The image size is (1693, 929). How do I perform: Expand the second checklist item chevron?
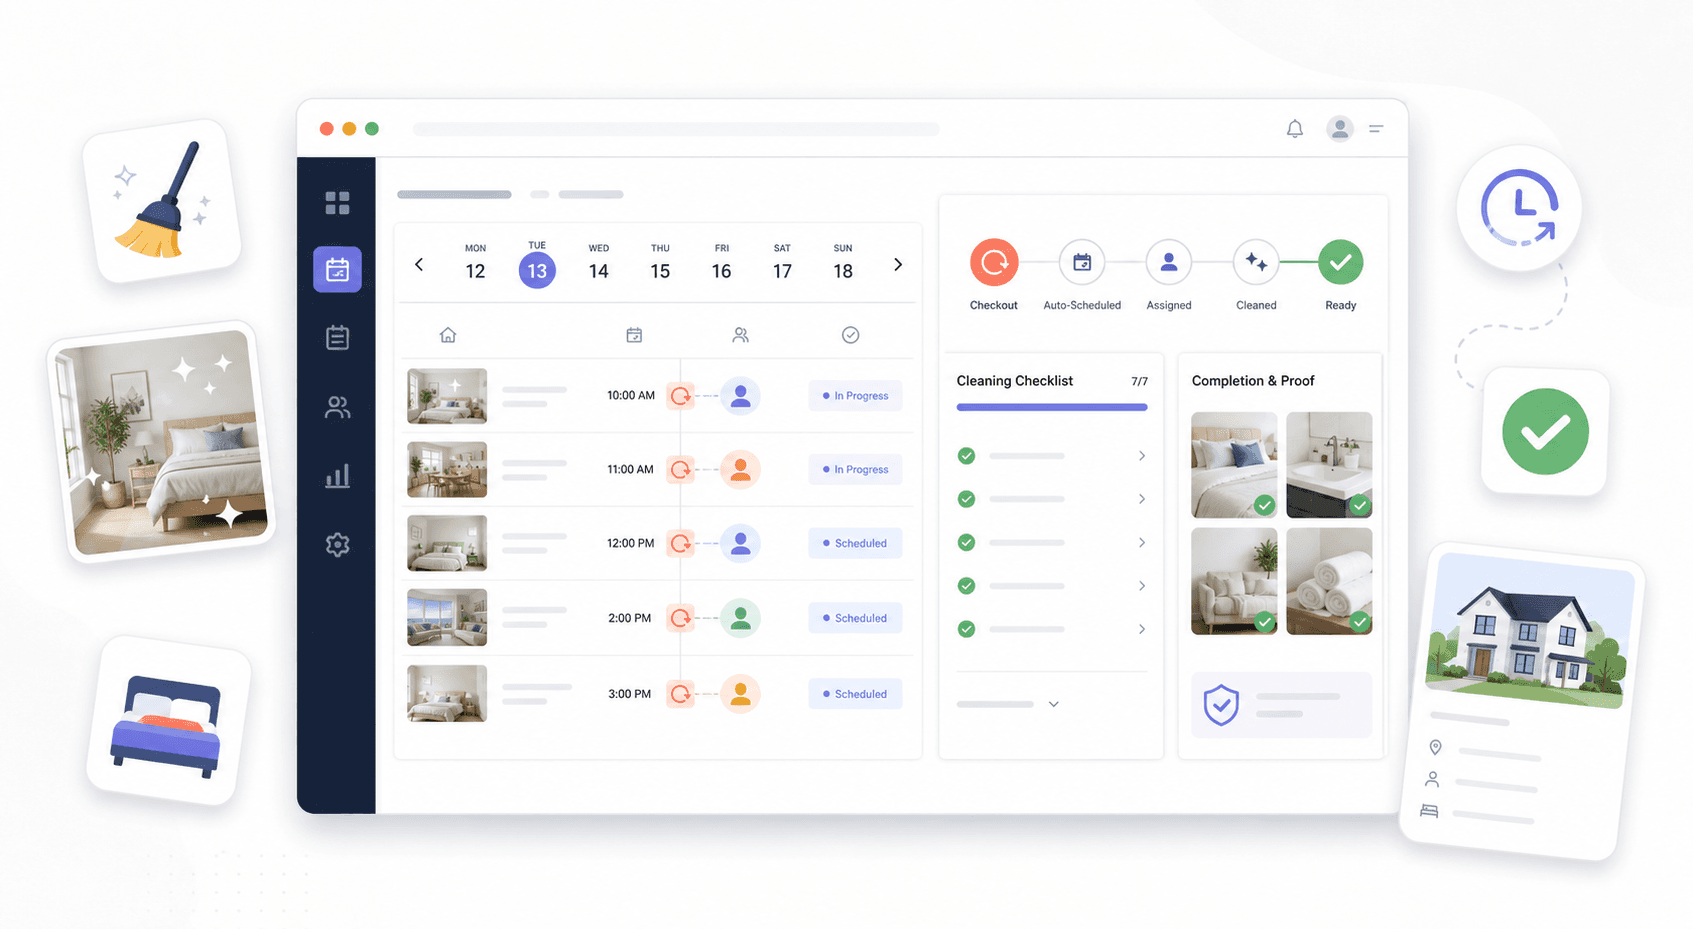(x=1141, y=499)
